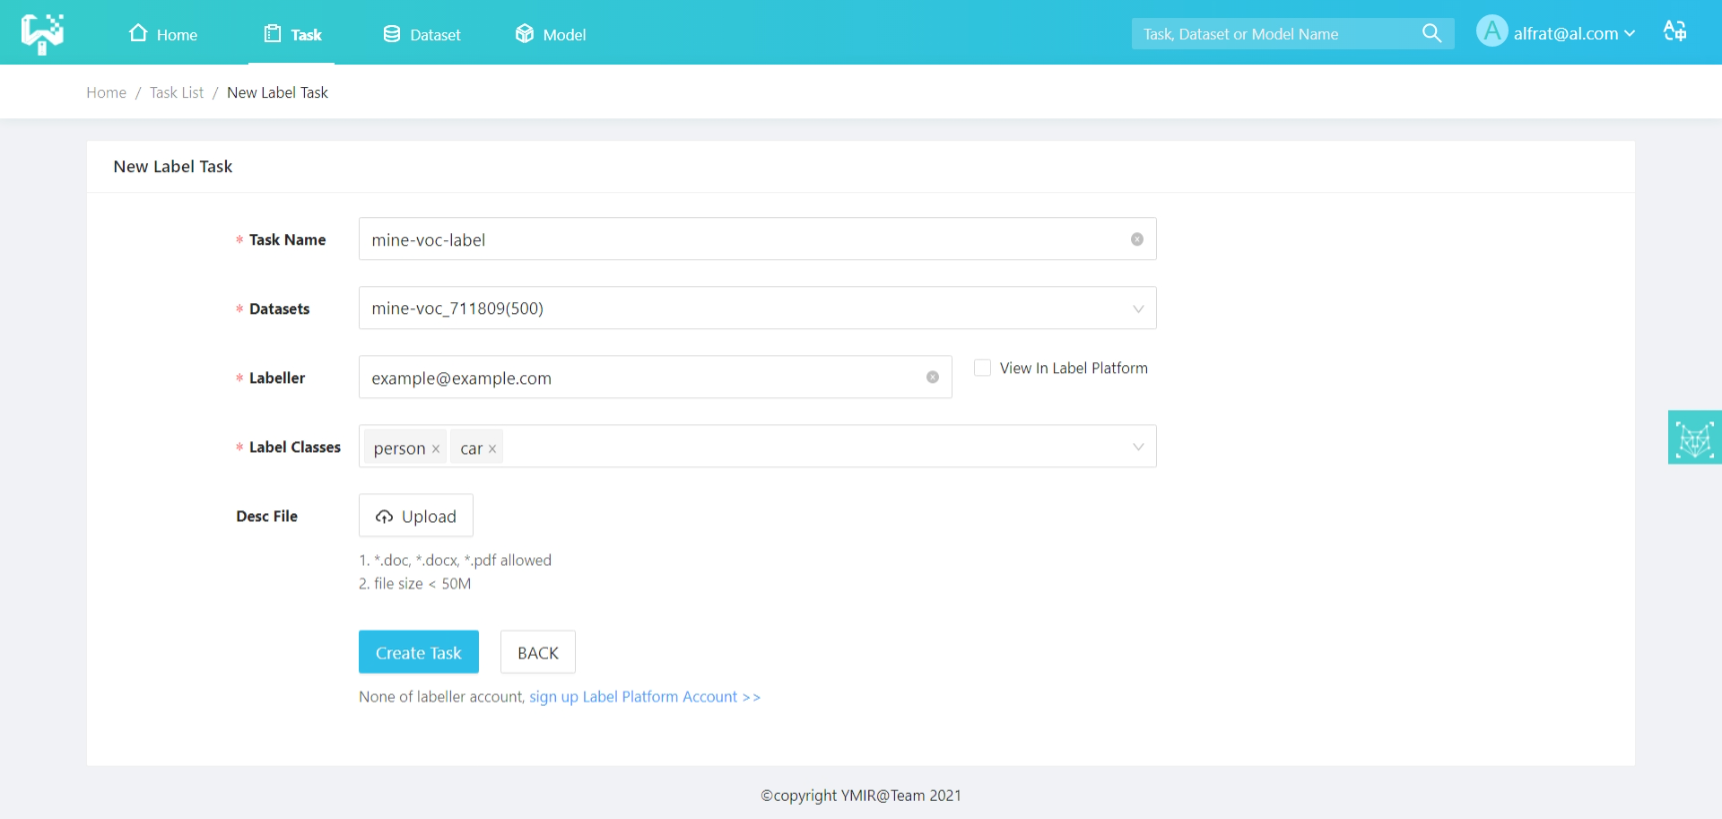The image size is (1722, 819).
Task: Expand the Datasets dropdown
Action: pyautogui.click(x=1137, y=309)
